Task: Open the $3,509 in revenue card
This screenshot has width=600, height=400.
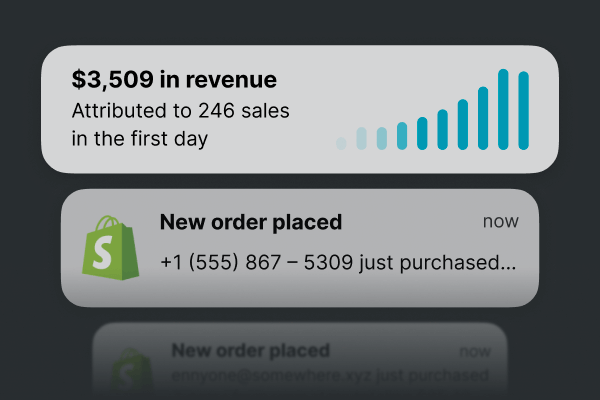Action: (x=300, y=109)
